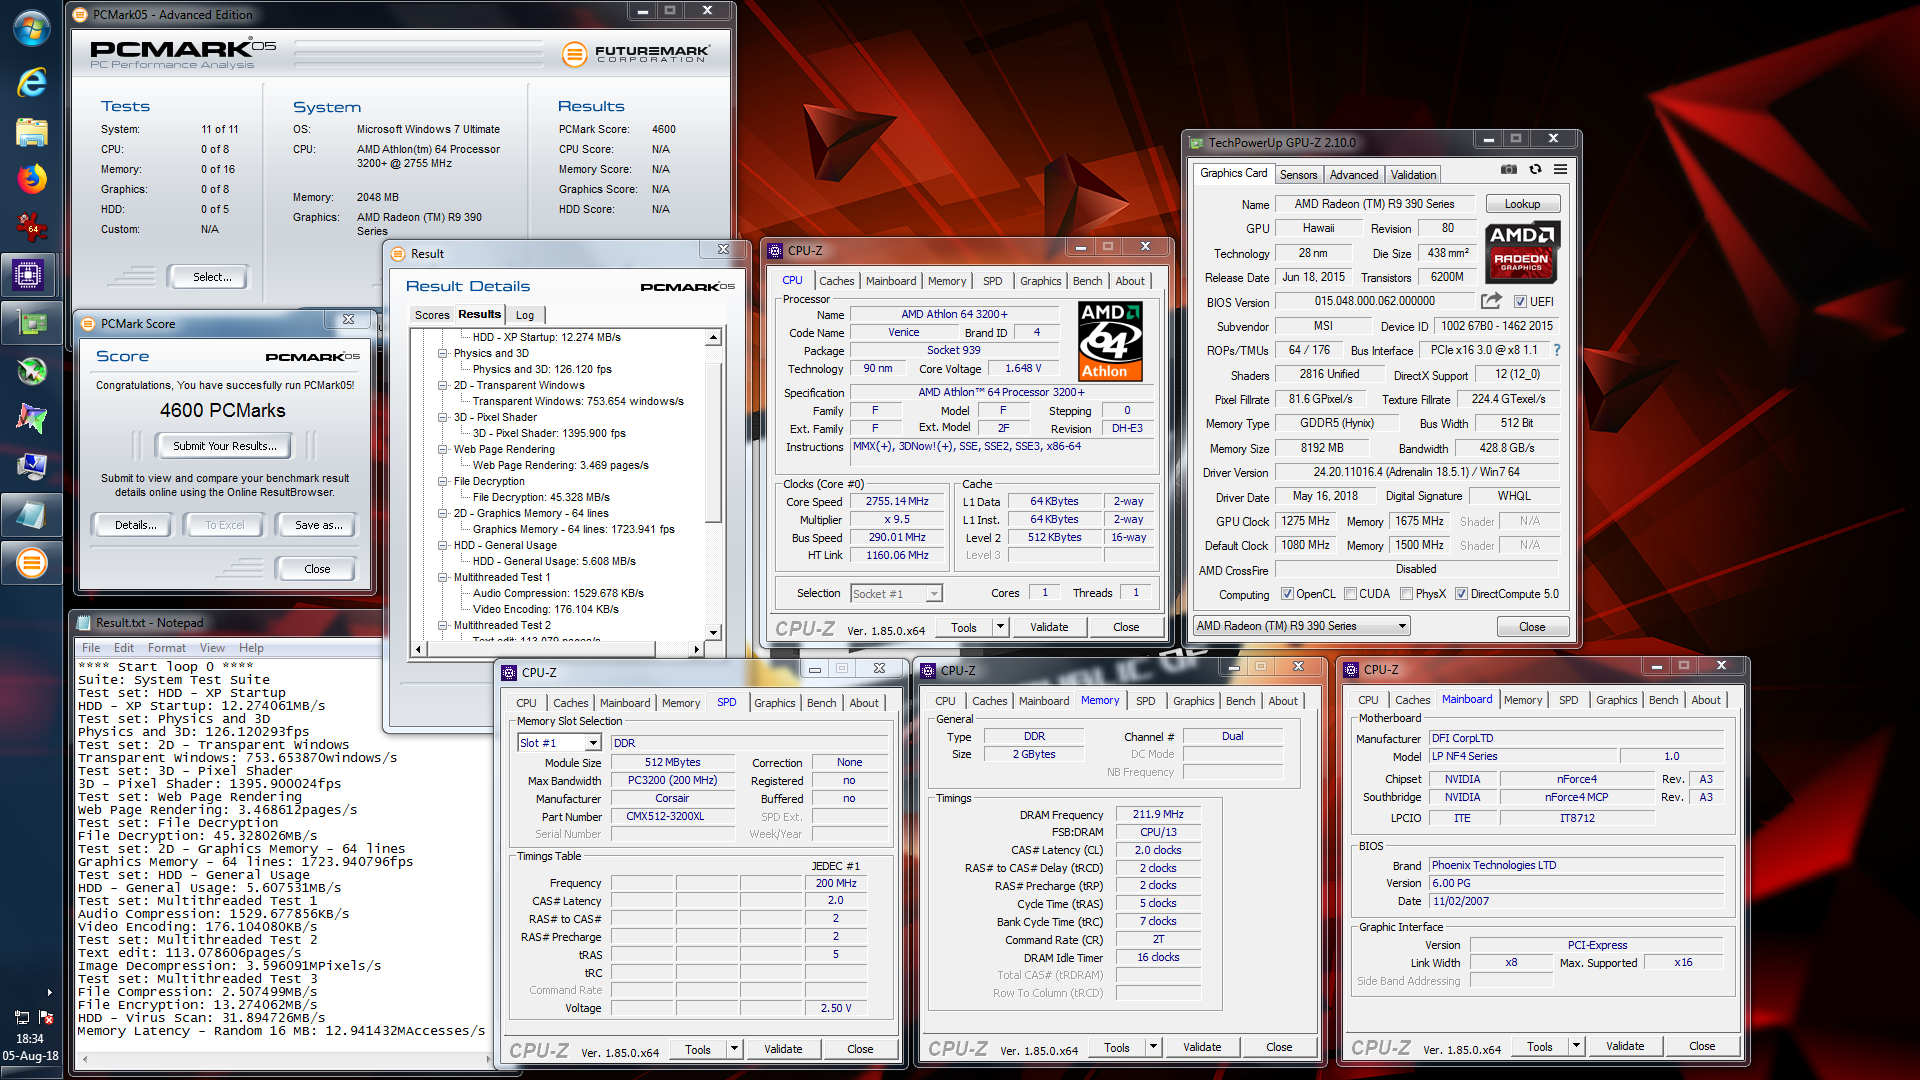
Task: Click Submit Your Results button
Action: point(223,446)
